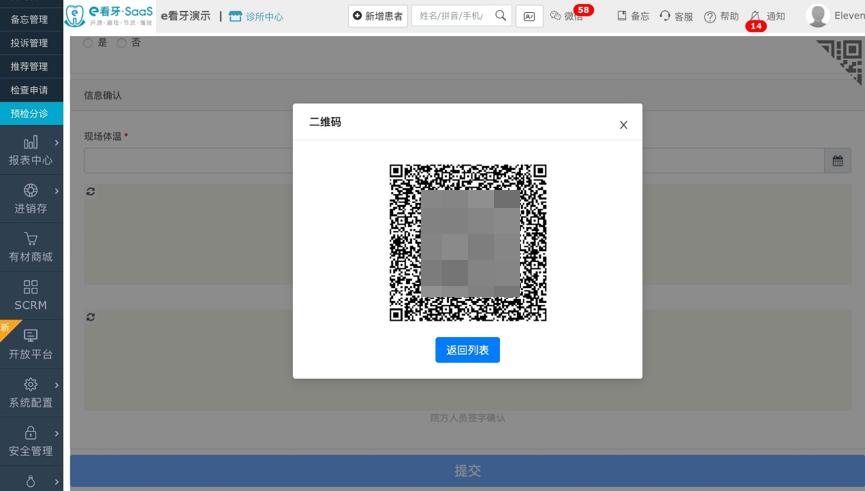
Task: Open the SCRM grid icon
Action: (31, 287)
